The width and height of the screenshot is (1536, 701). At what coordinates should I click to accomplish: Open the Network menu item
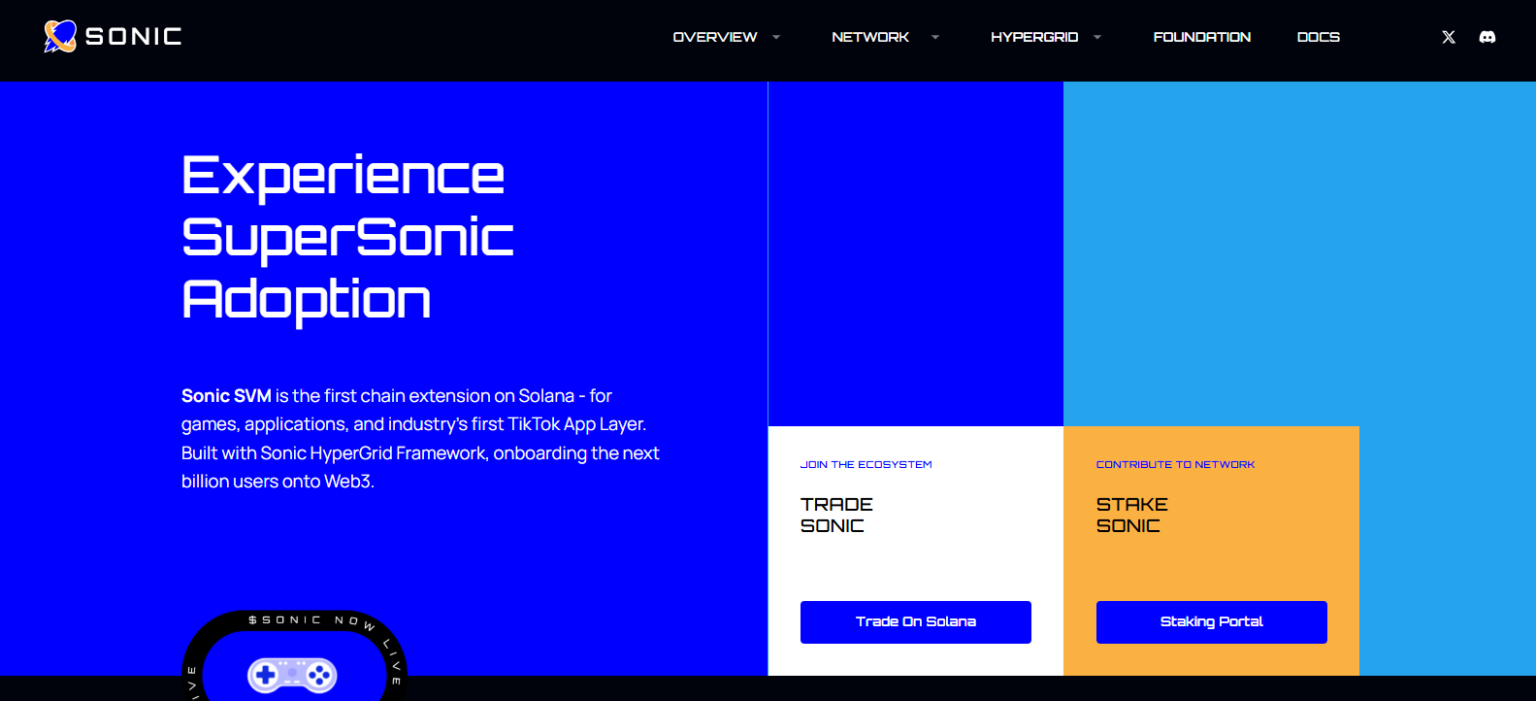point(870,37)
